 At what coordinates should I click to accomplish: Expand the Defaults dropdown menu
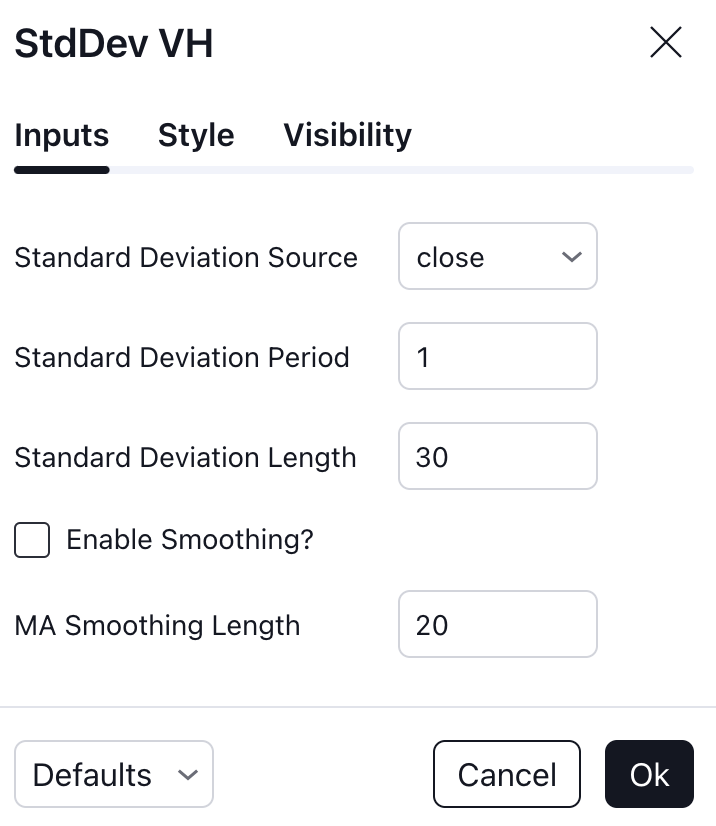[x=114, y=774]
